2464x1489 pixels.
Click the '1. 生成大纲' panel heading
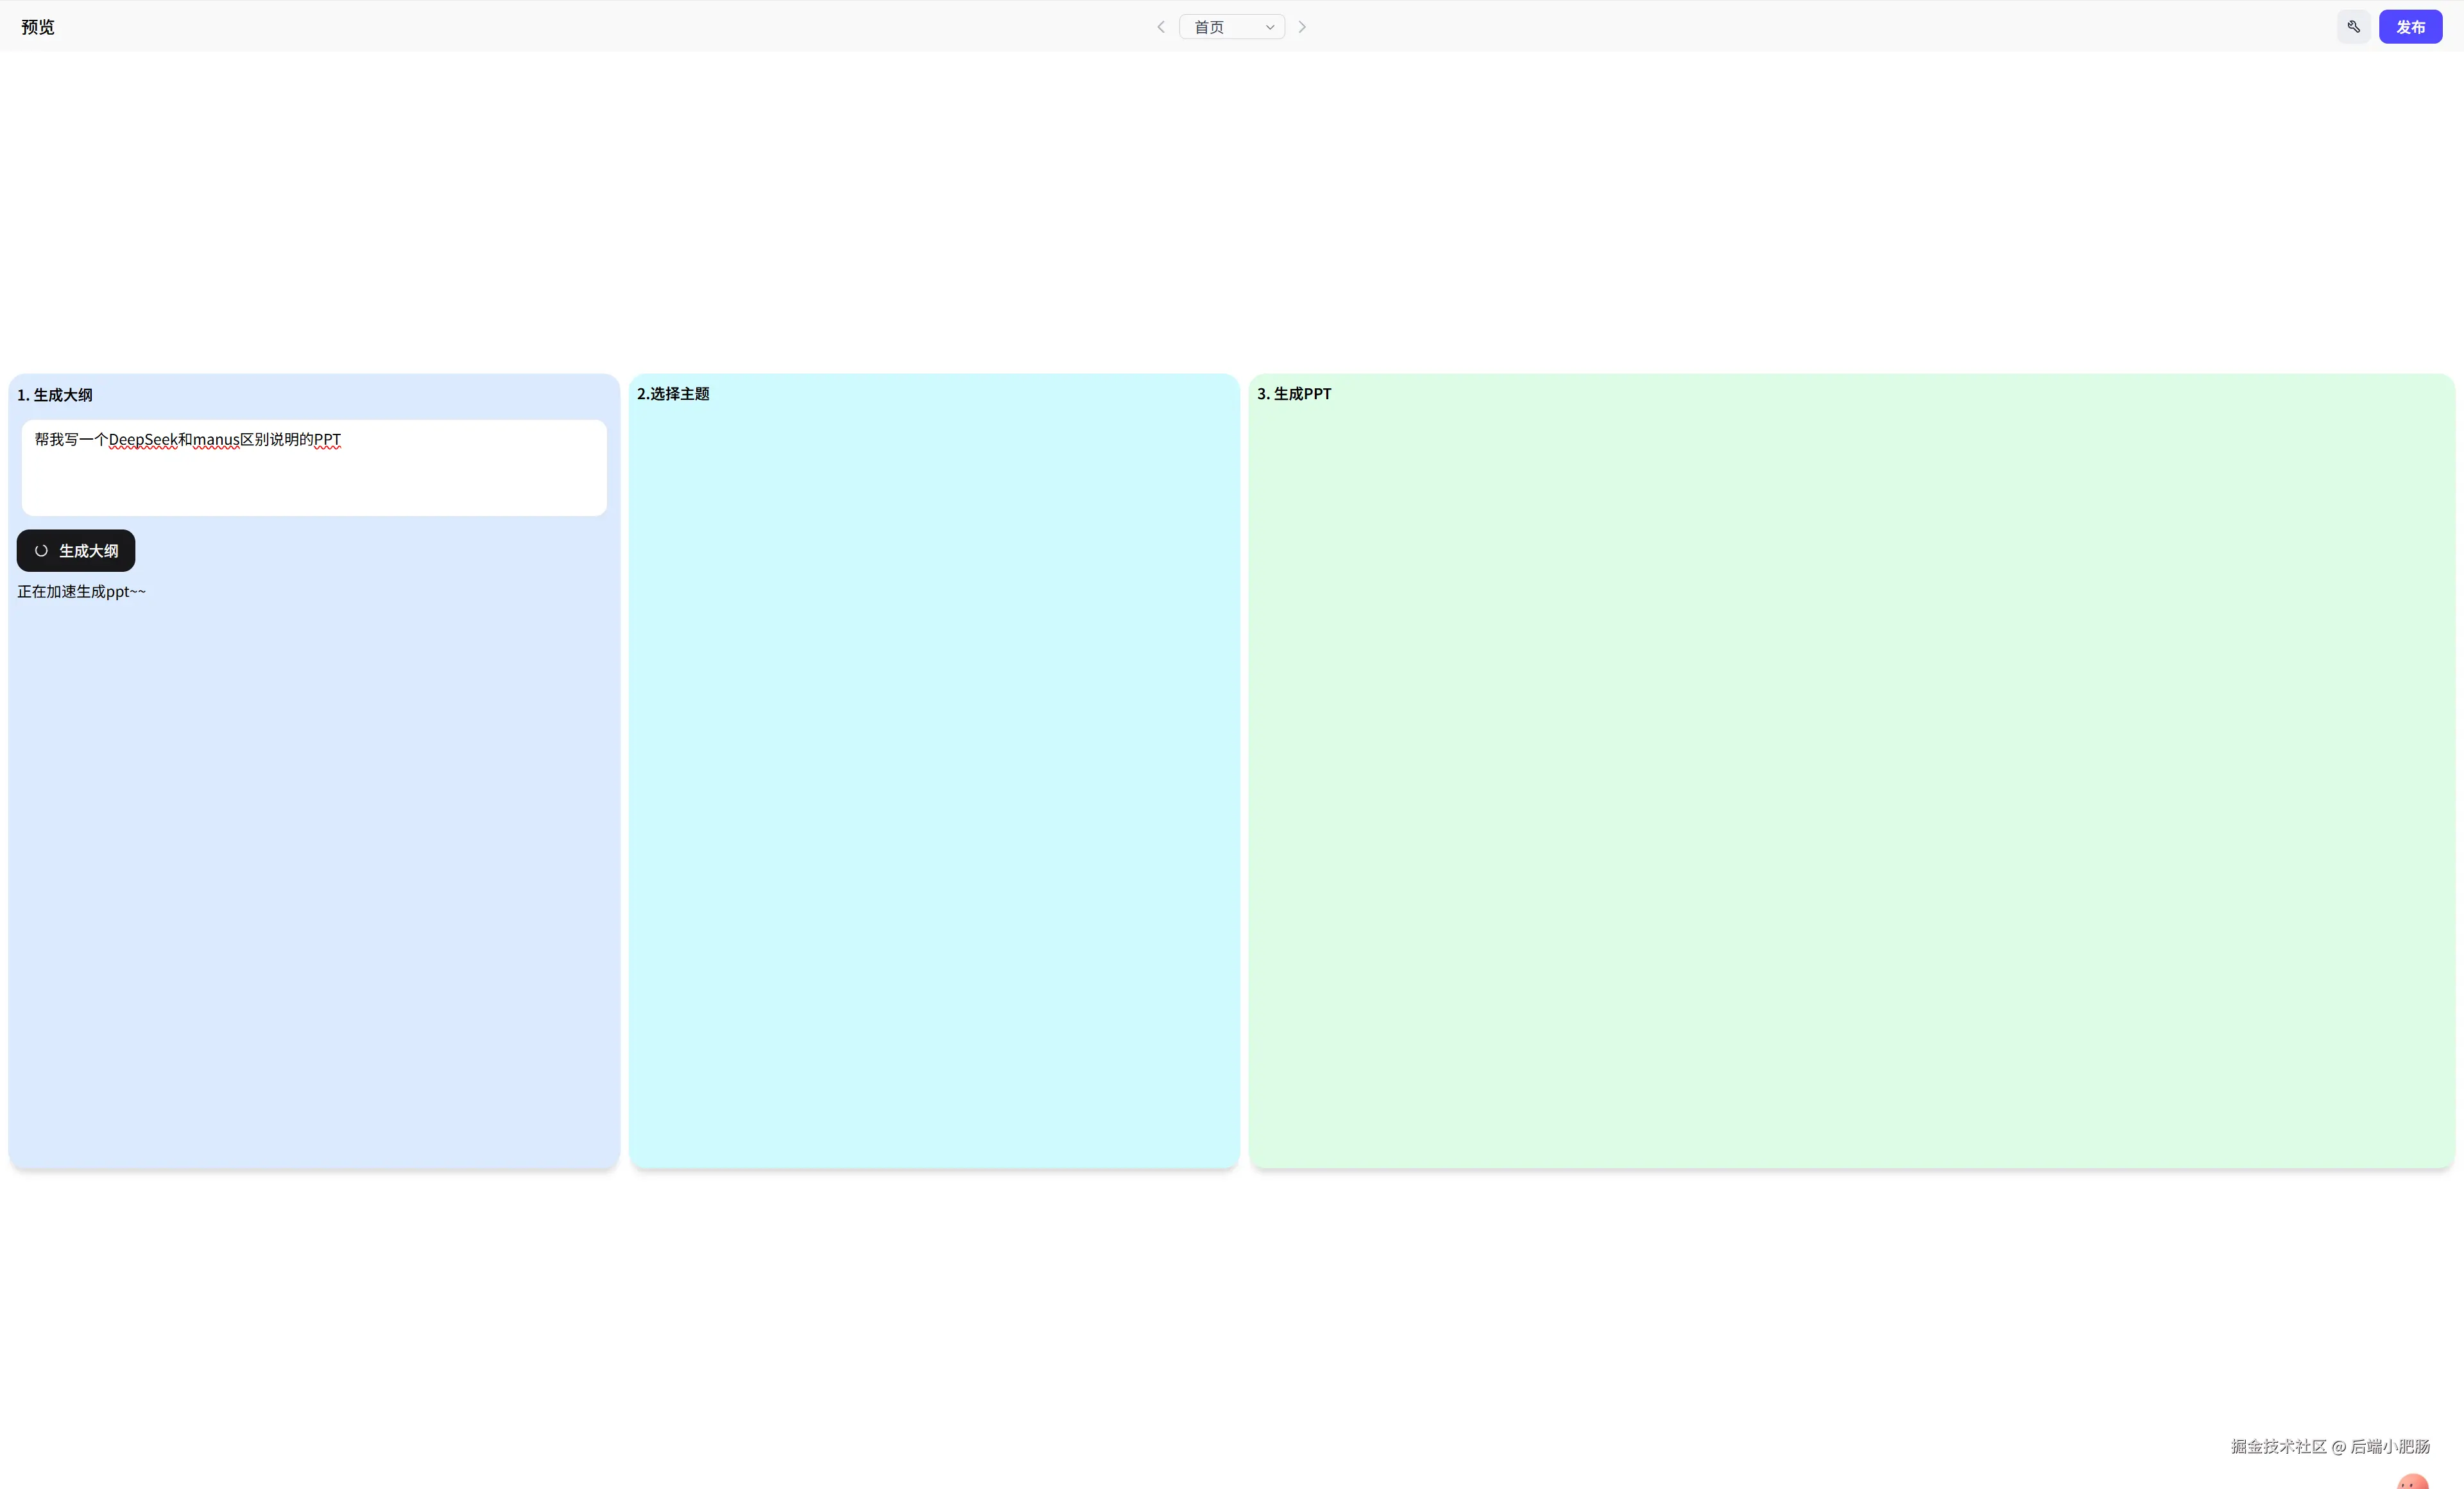[x=55, y=395]
